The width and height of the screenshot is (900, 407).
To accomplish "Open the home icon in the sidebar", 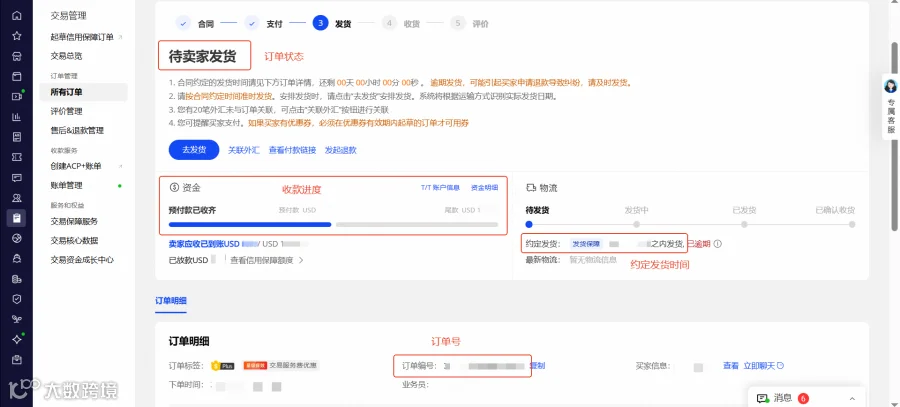I will pos(17,15).
